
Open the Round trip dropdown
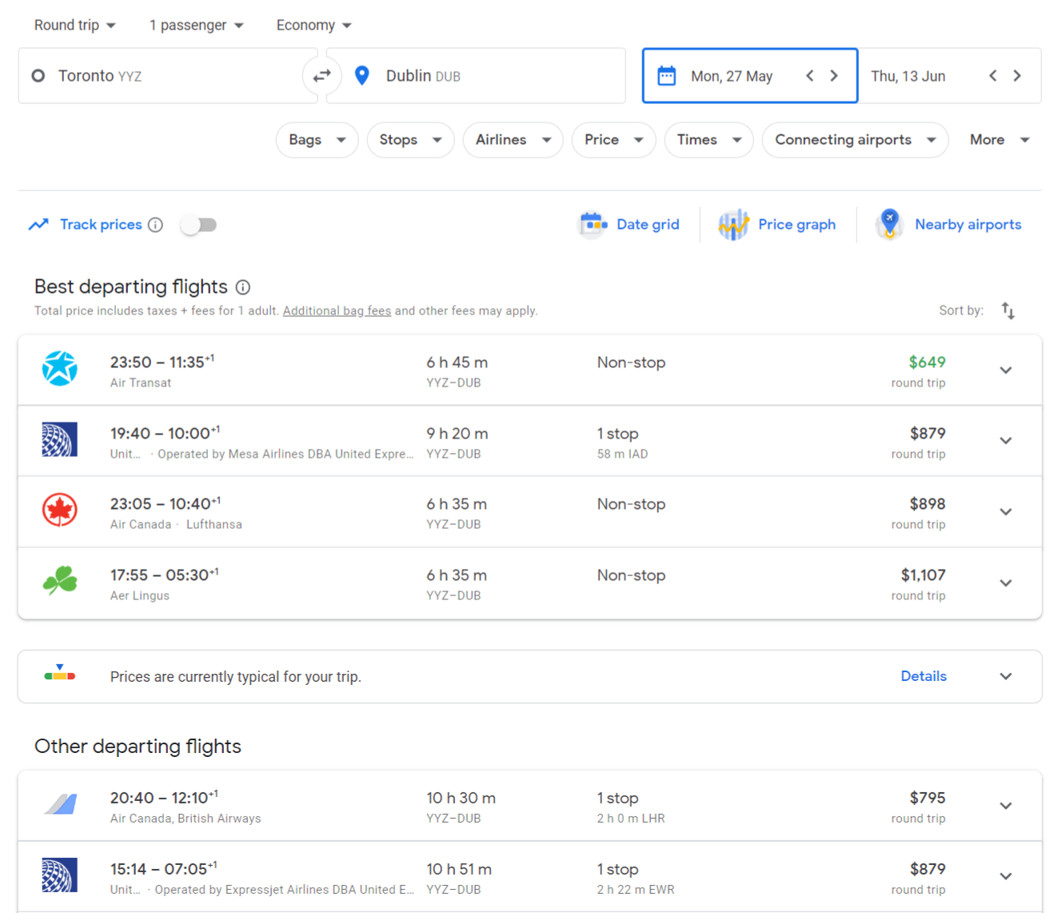pos(74,24)
